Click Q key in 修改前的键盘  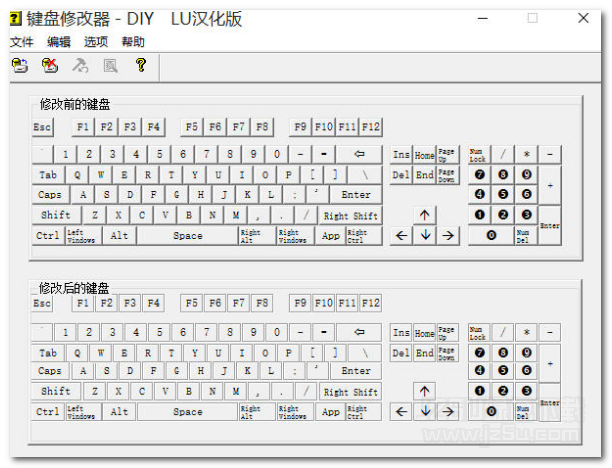77,175
